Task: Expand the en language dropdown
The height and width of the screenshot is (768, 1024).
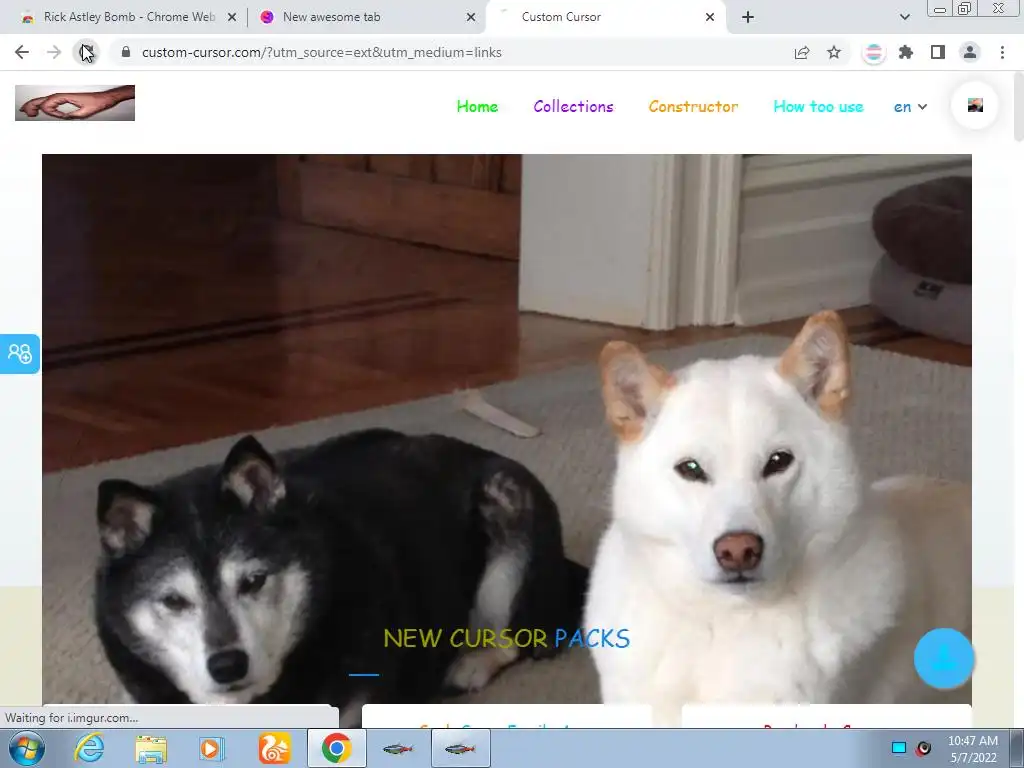Action: pos(910,107)
